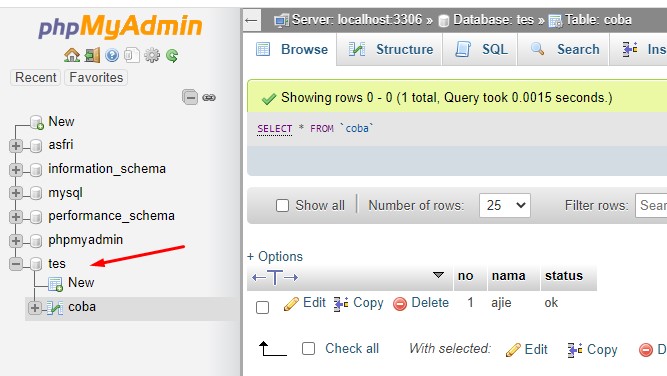The height and width of the screenshot is (376, 667).
Task: Click Server: localhost:3306 breadcrumb link
Action: [356, 20]
